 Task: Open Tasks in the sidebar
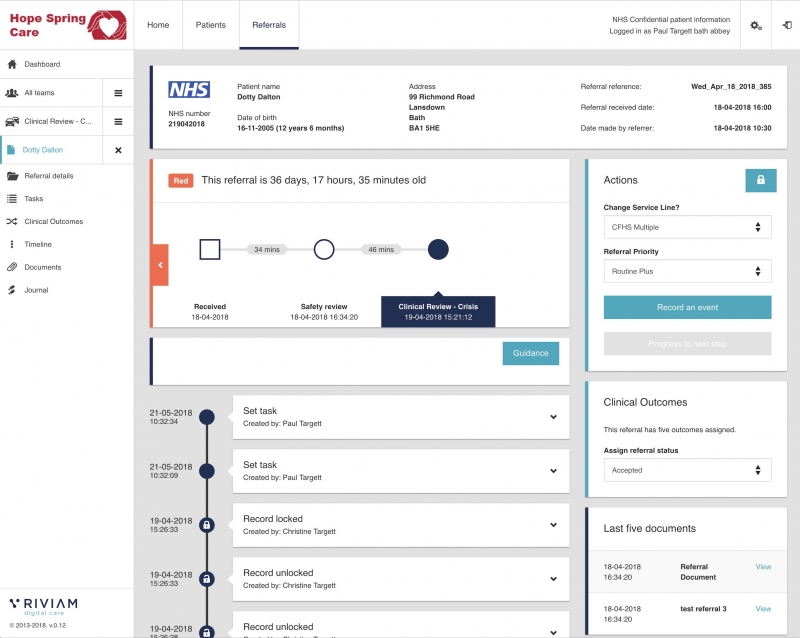click(34, 199)
